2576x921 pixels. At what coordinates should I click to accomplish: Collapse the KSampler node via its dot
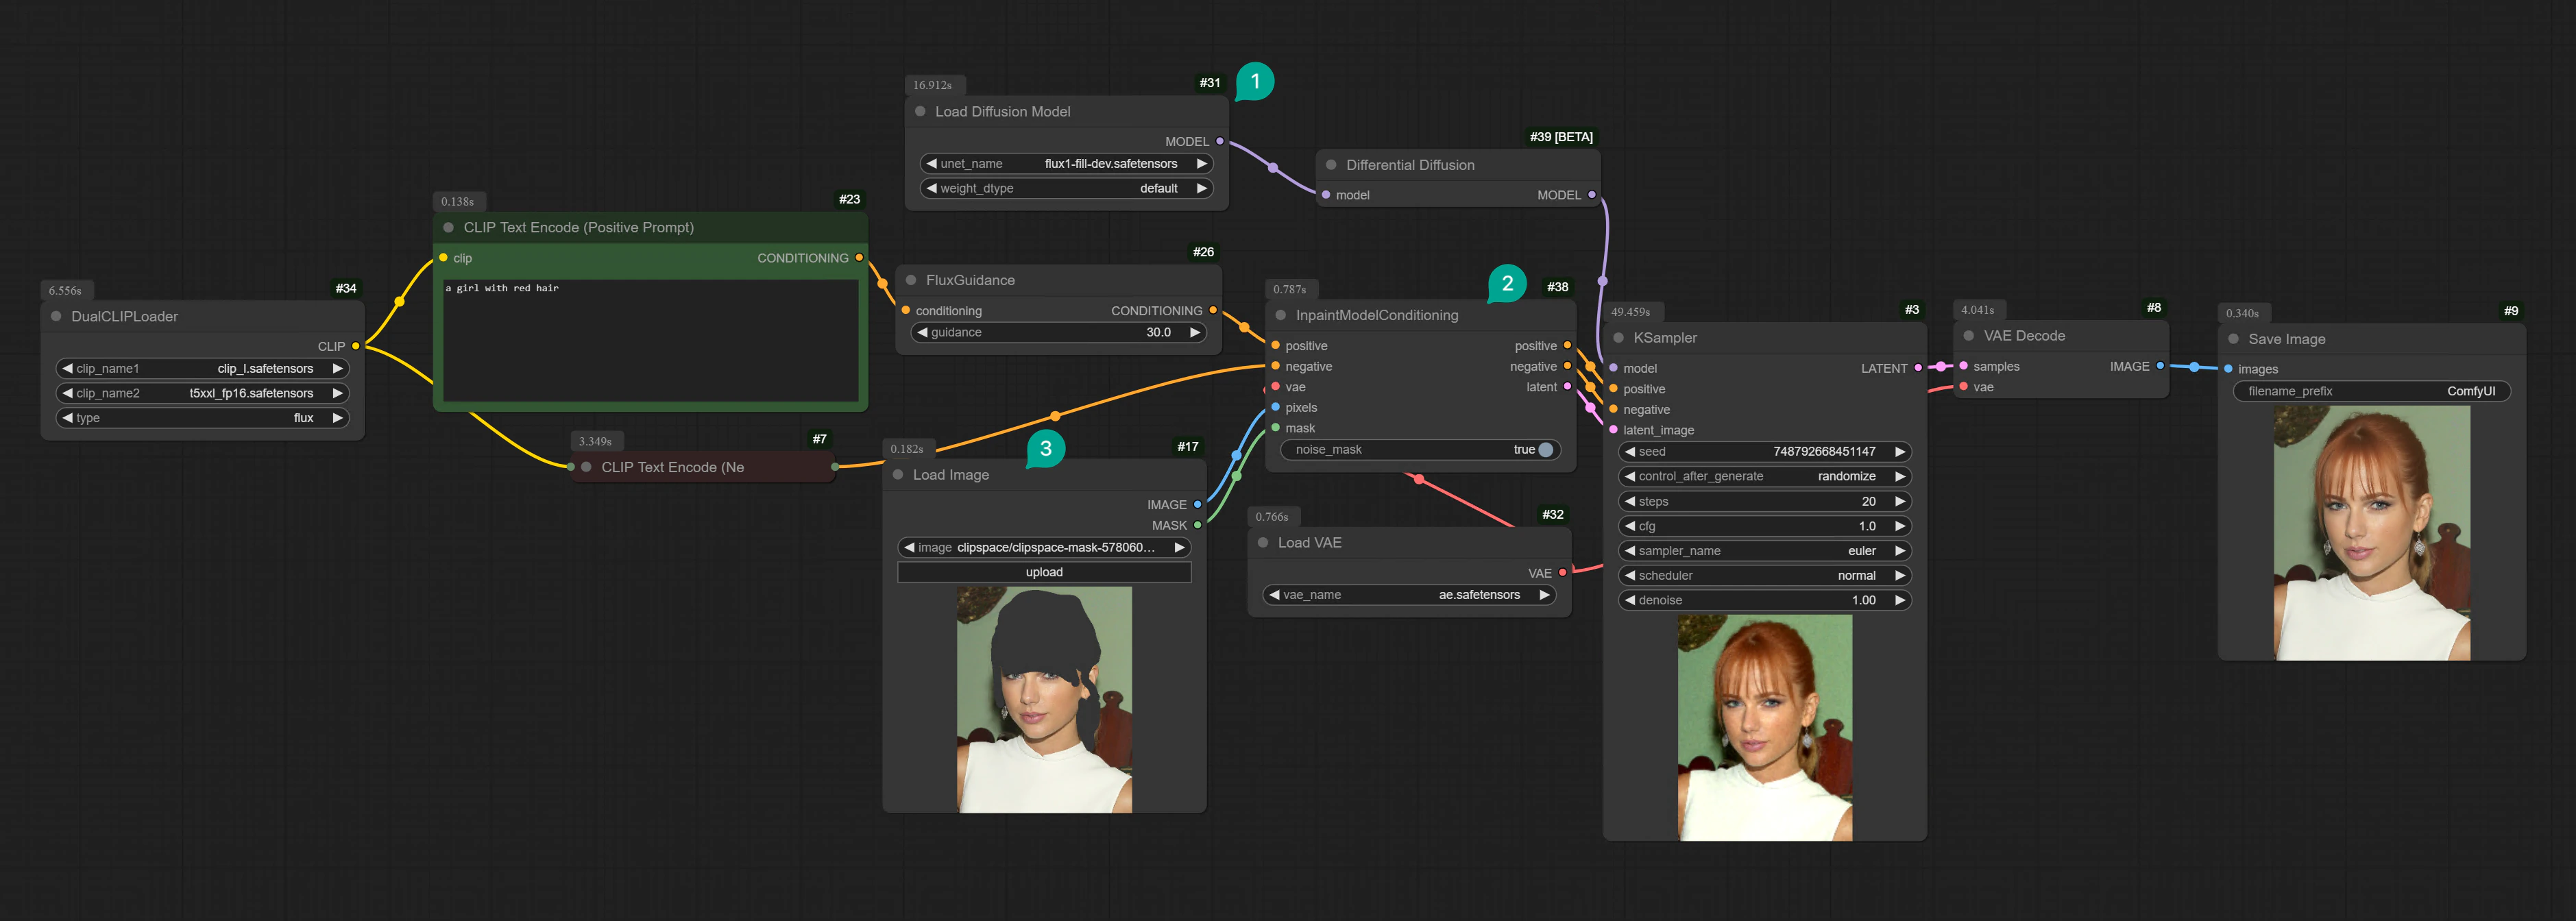pyautogui.click(x=1618, y=338)
